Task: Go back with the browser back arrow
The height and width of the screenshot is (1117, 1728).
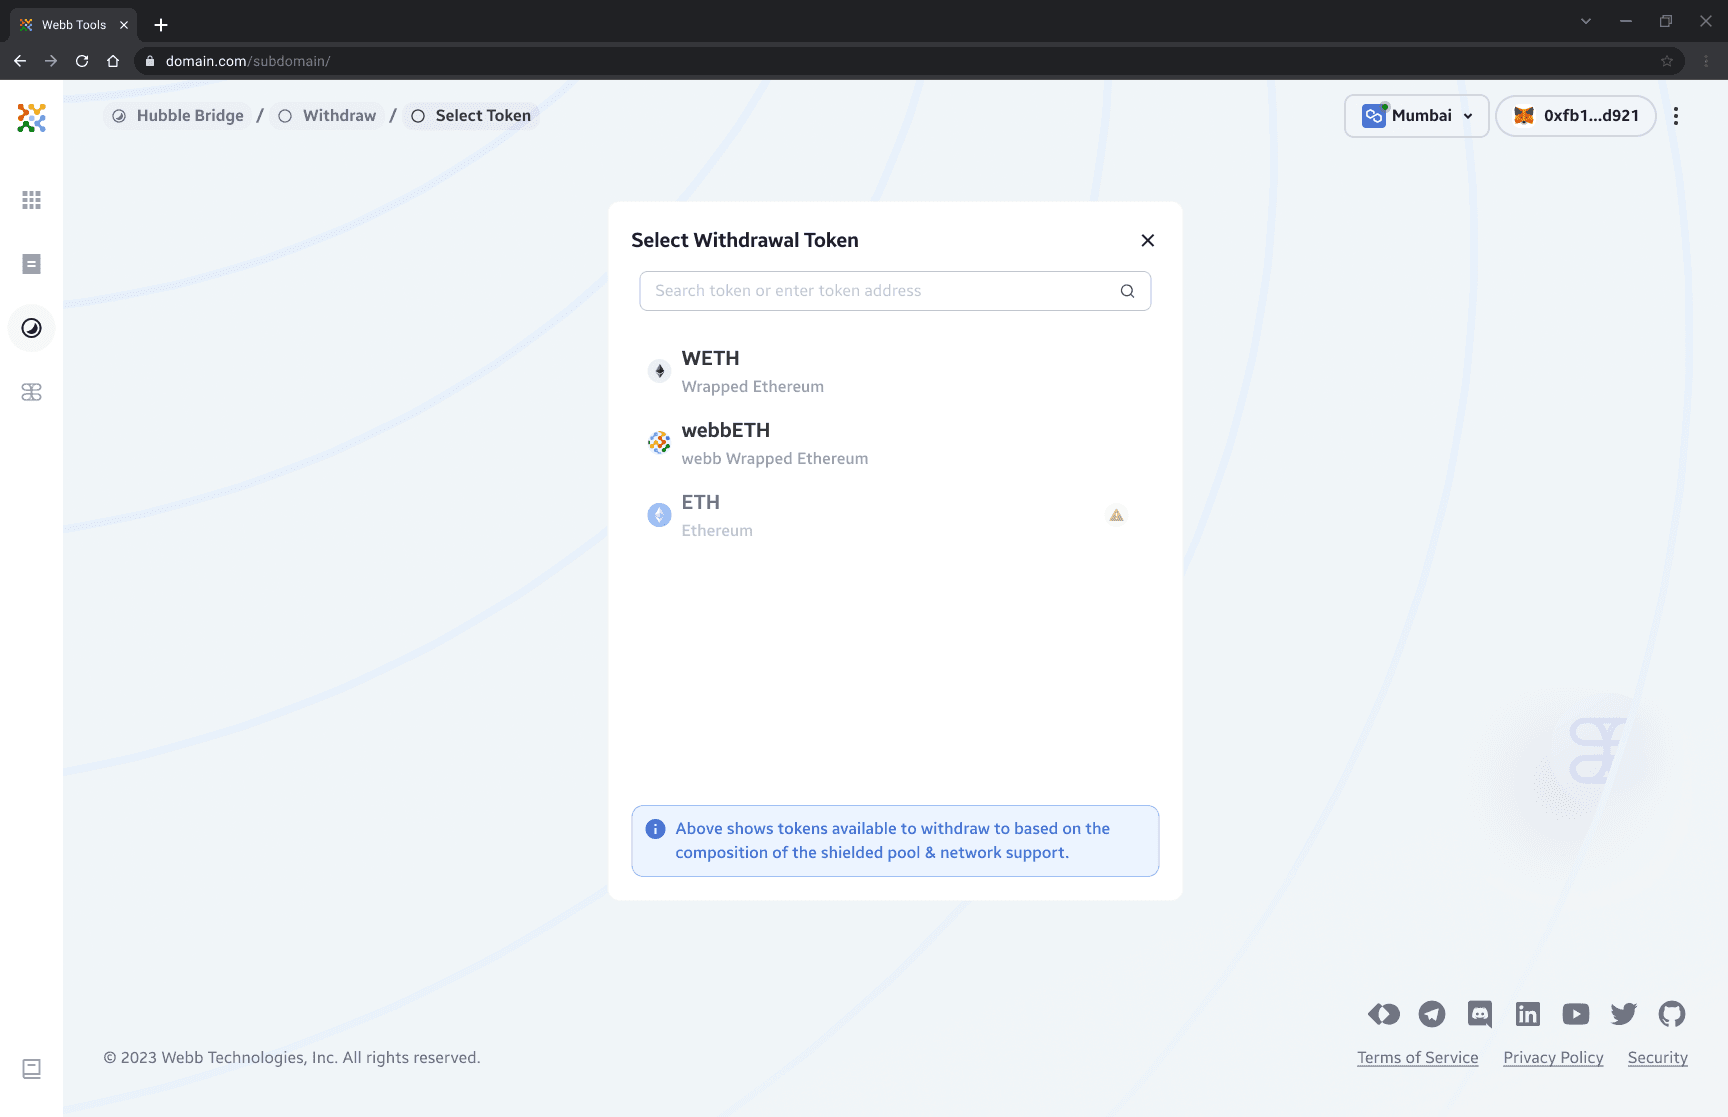Action: pos(20,61)
